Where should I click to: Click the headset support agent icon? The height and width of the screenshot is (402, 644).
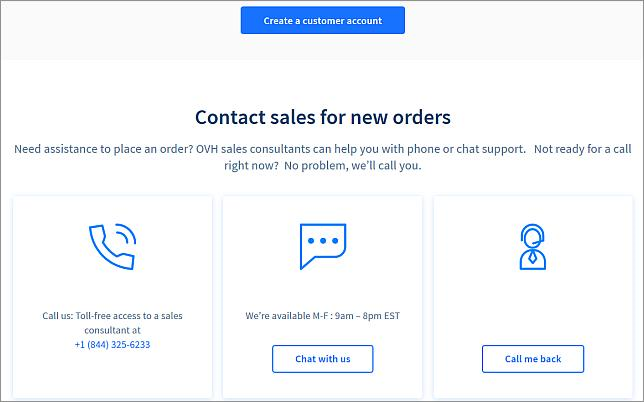(533, 247)
